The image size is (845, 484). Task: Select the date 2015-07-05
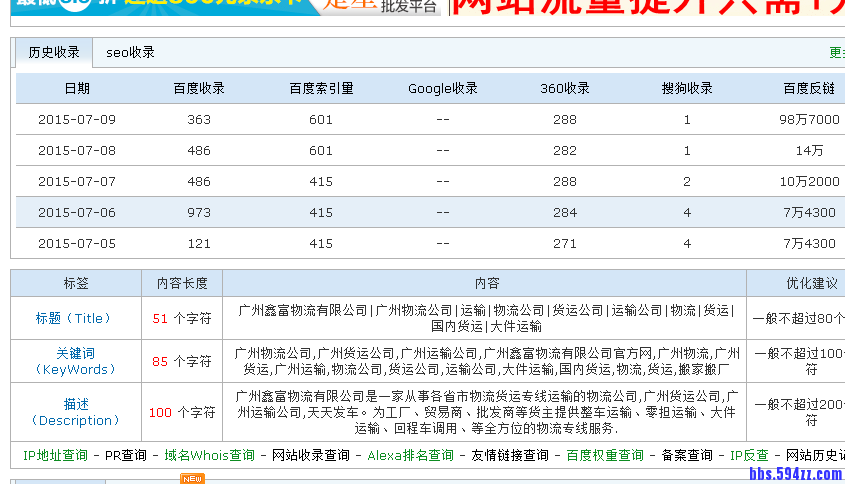tap(77, 244)
